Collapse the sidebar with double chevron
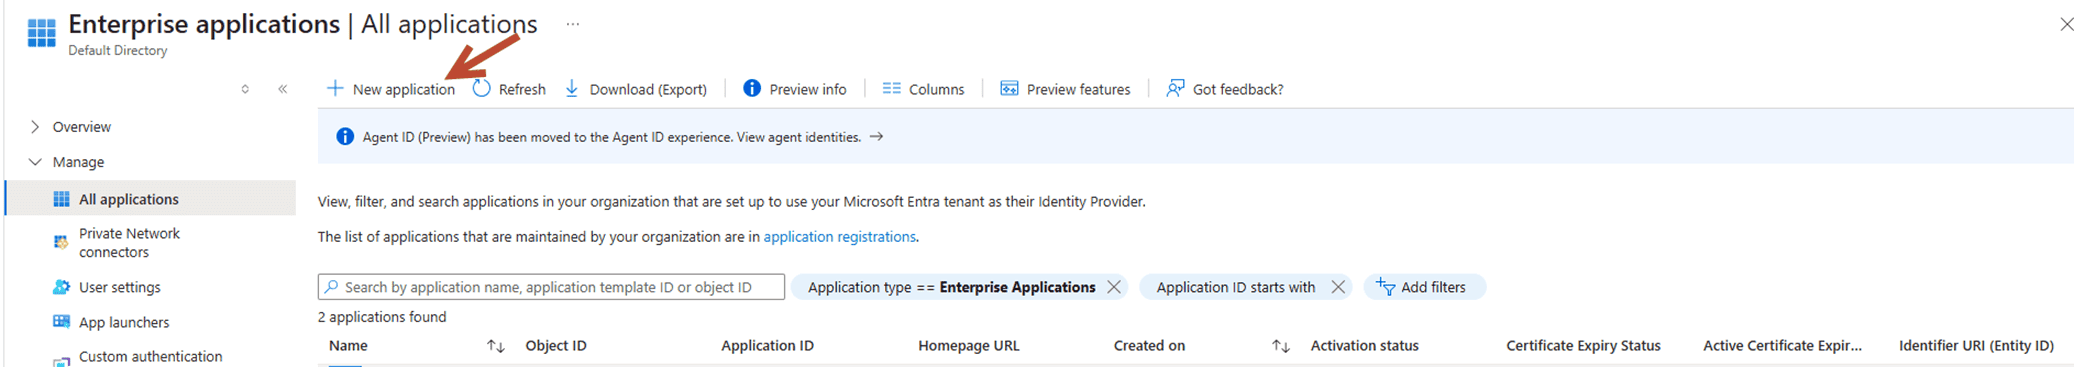Viewport: 2074px width, 367px height. 283,89
